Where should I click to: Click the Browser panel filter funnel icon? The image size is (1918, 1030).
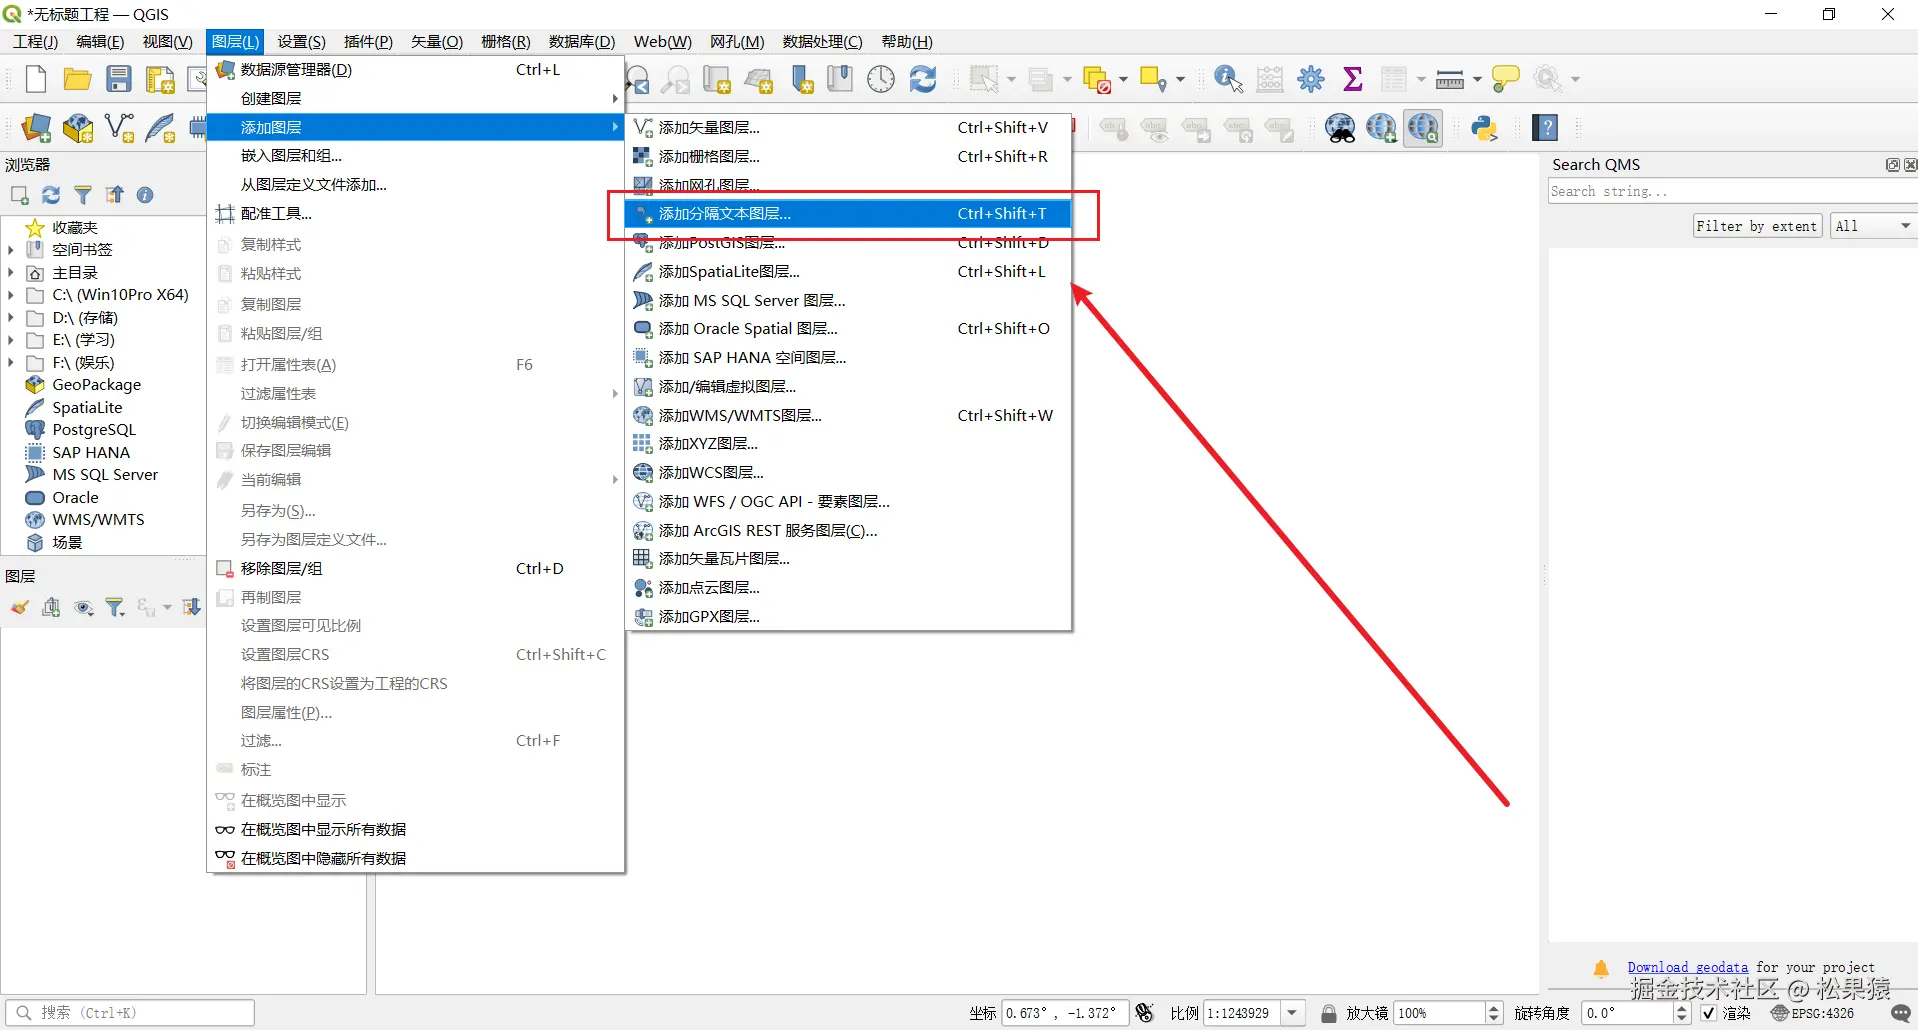click(83, 195)
